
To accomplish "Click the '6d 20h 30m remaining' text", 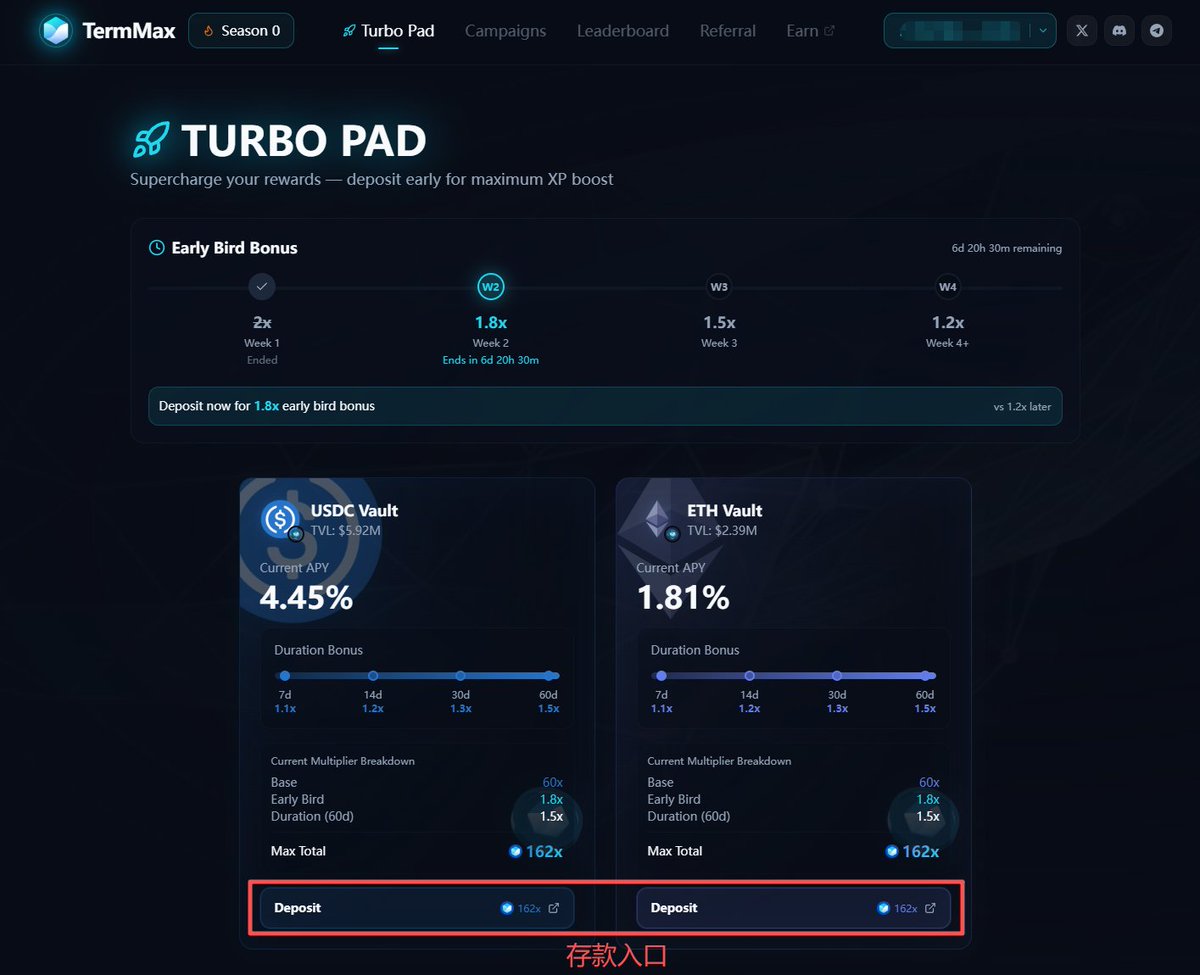I will [1007, 248].
